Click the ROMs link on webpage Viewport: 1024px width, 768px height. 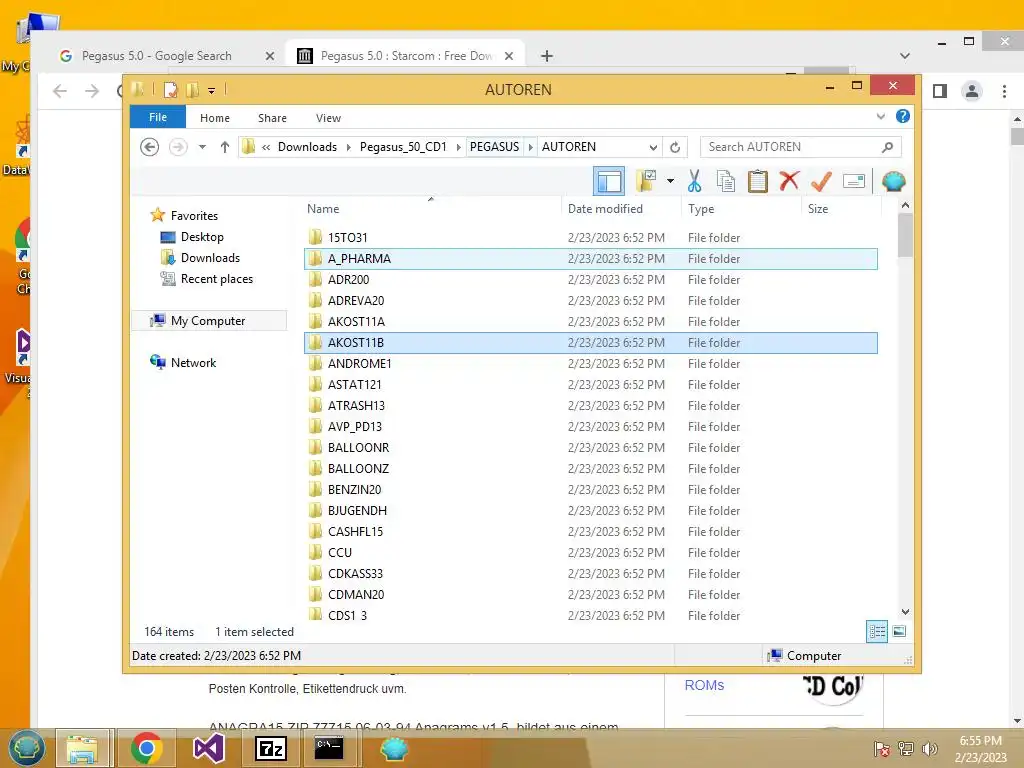704,685
